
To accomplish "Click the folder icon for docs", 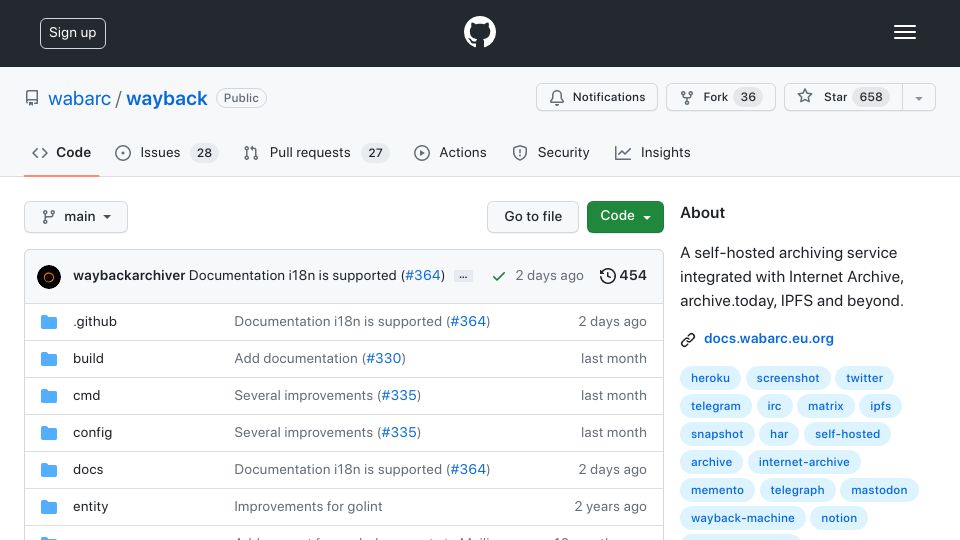I will click(x=49, y=470).
